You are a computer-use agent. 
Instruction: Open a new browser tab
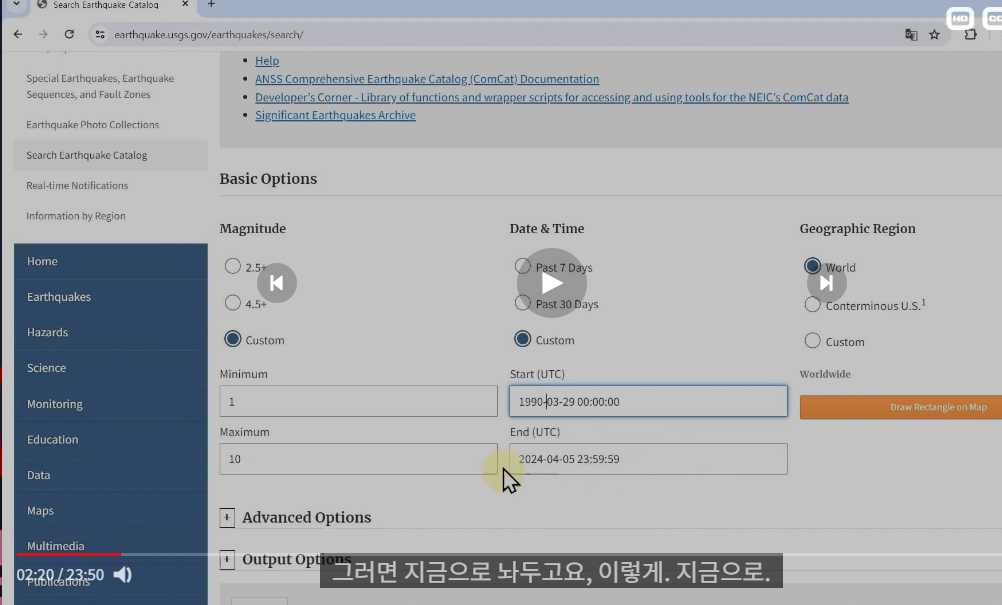tap(212, 4)
